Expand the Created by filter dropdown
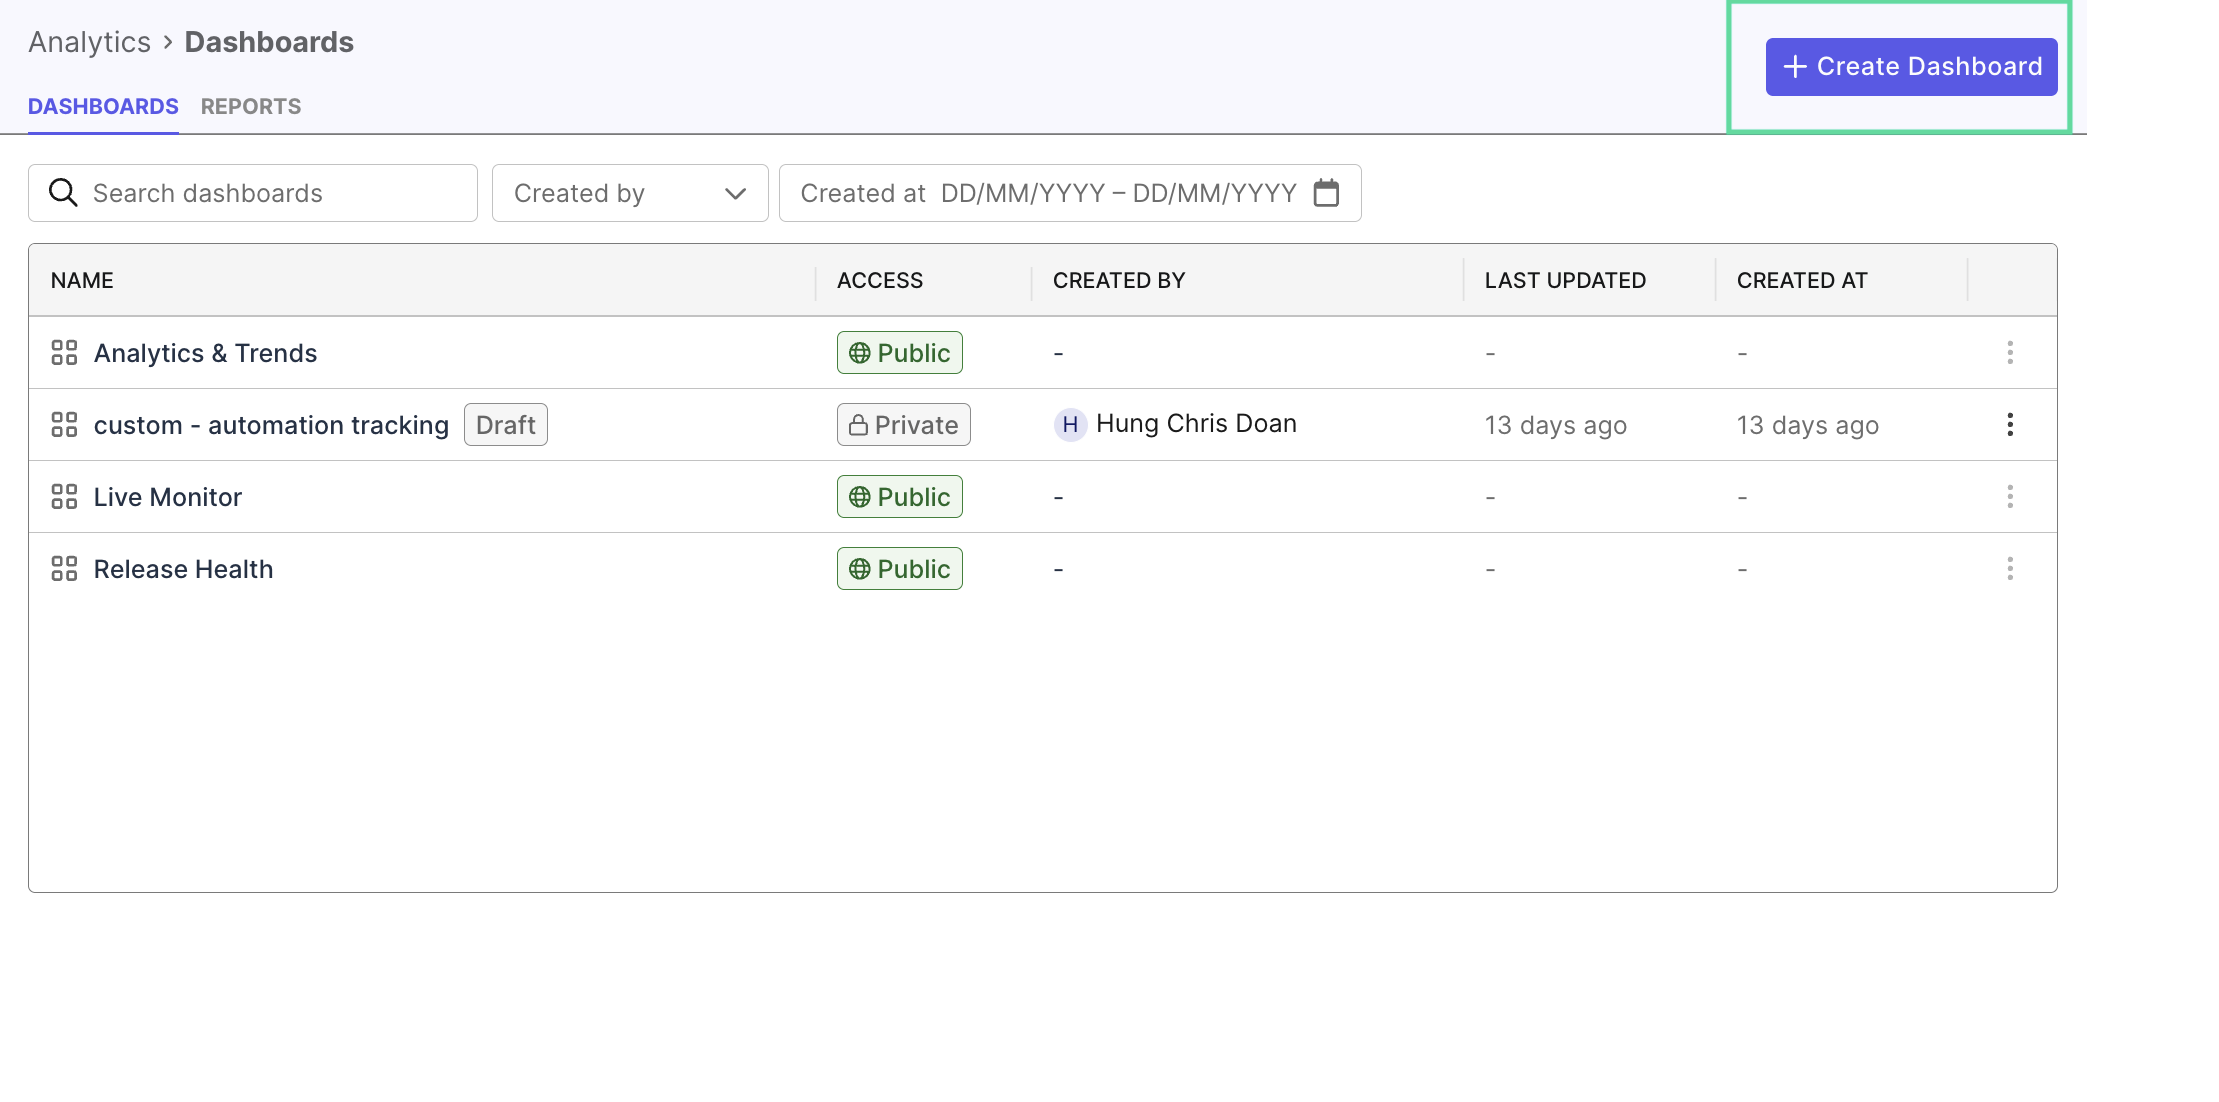 pyautogui.click(x=629, y=193)
